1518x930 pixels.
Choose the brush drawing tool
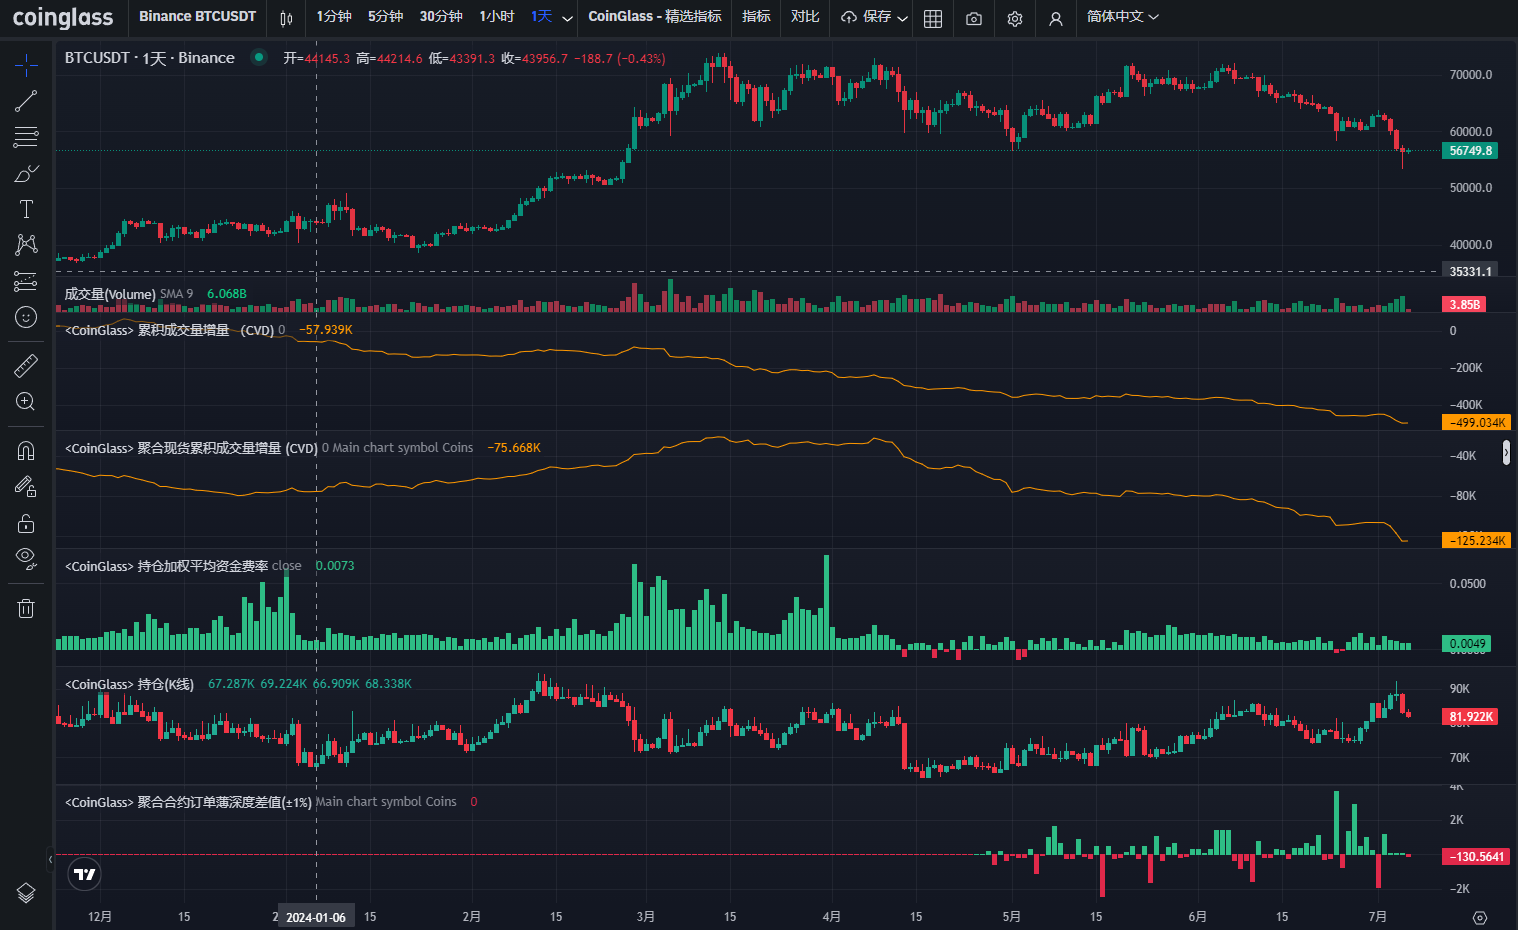click(x=26, y=173)
